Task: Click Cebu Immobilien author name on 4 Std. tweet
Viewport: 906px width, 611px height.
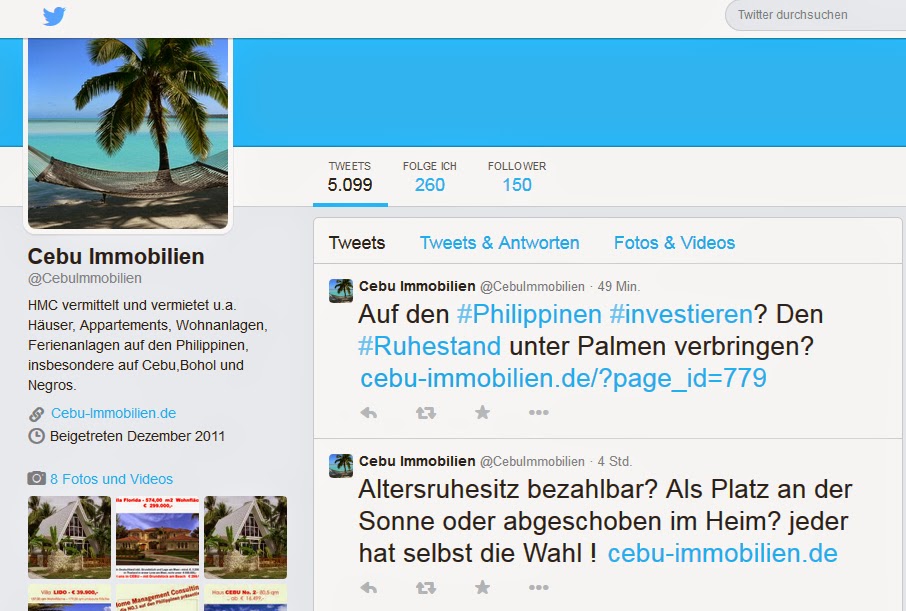Action: 417,461
